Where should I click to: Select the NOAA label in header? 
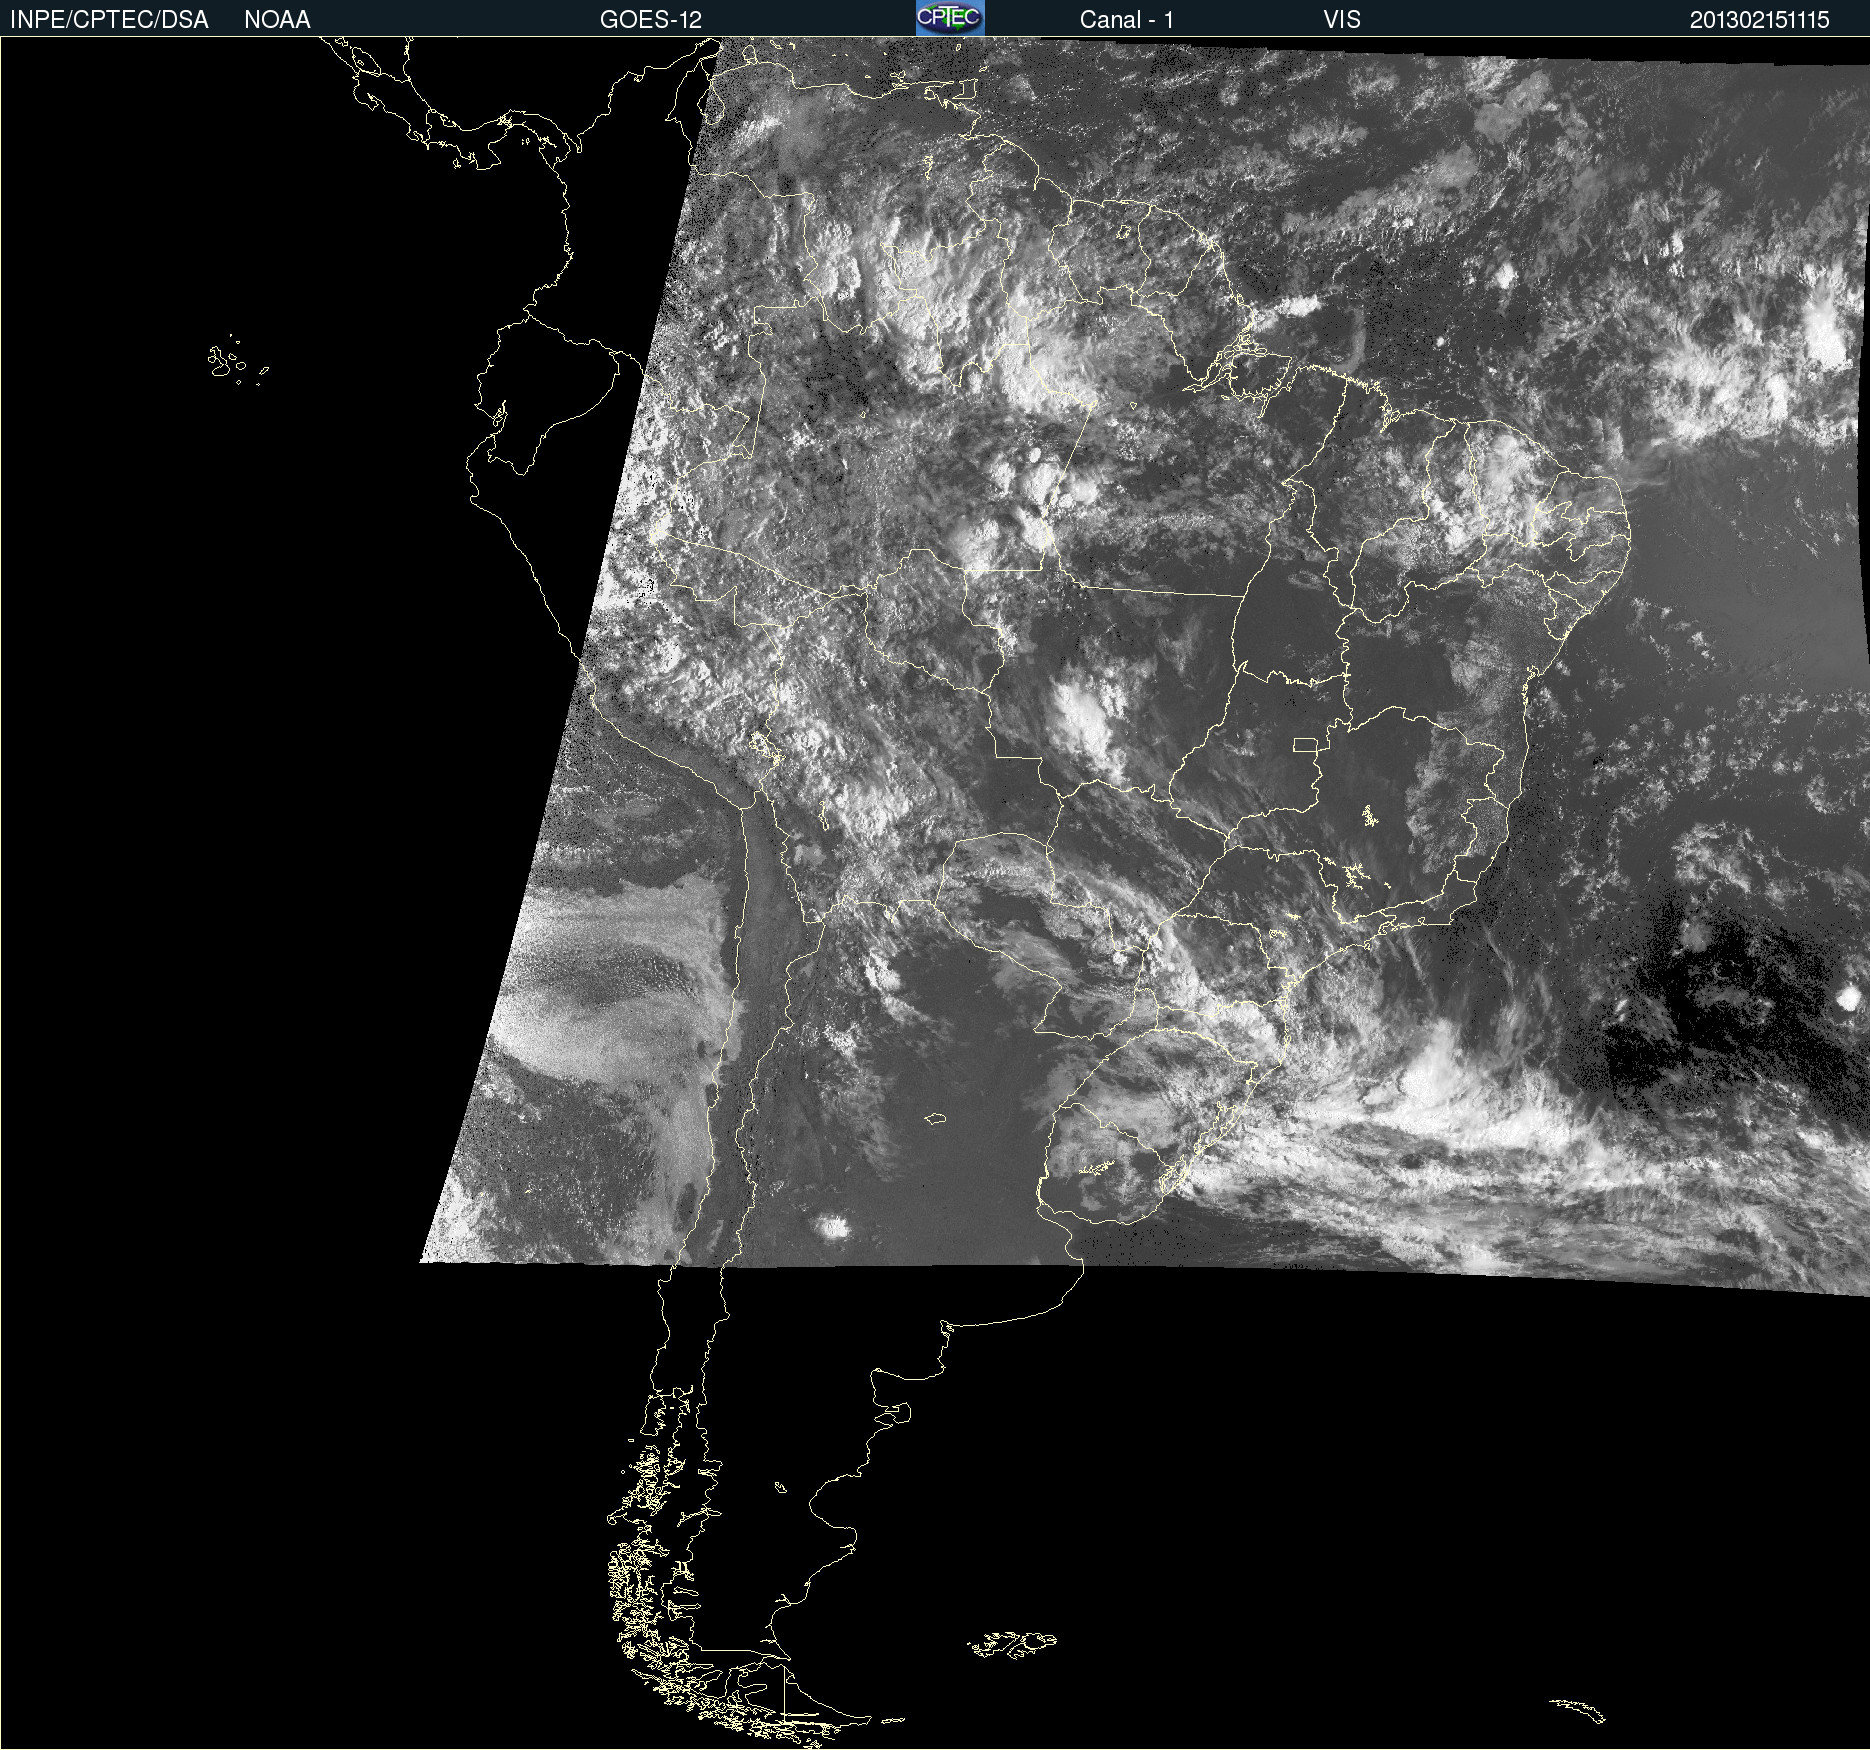[277, 20]
